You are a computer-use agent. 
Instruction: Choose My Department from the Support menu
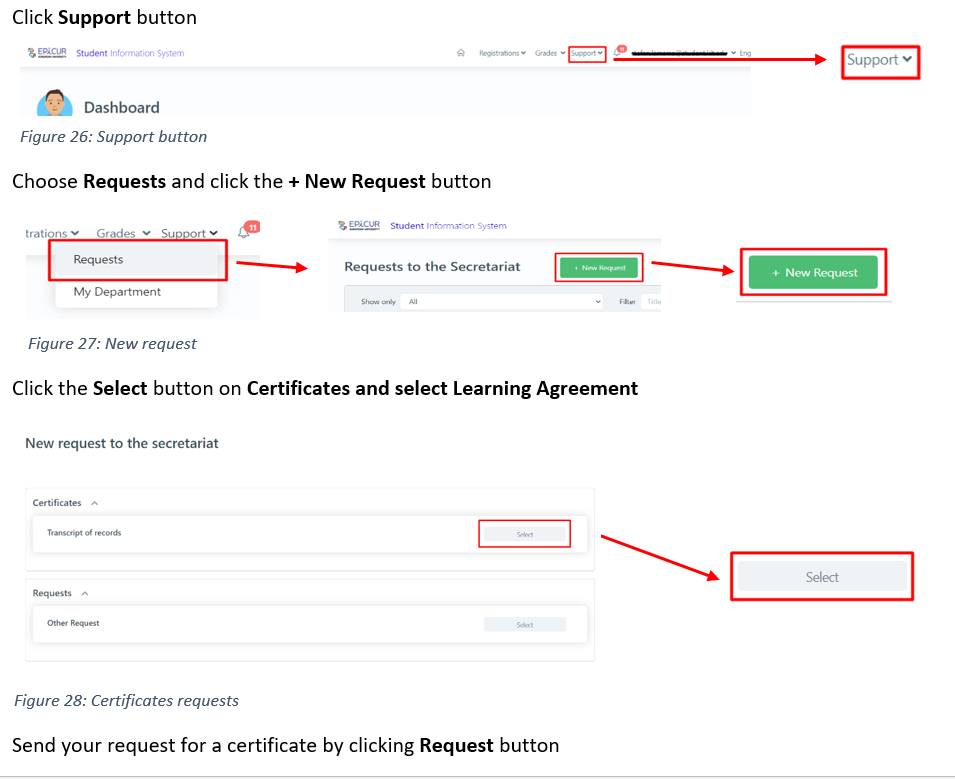coord(117,292)
